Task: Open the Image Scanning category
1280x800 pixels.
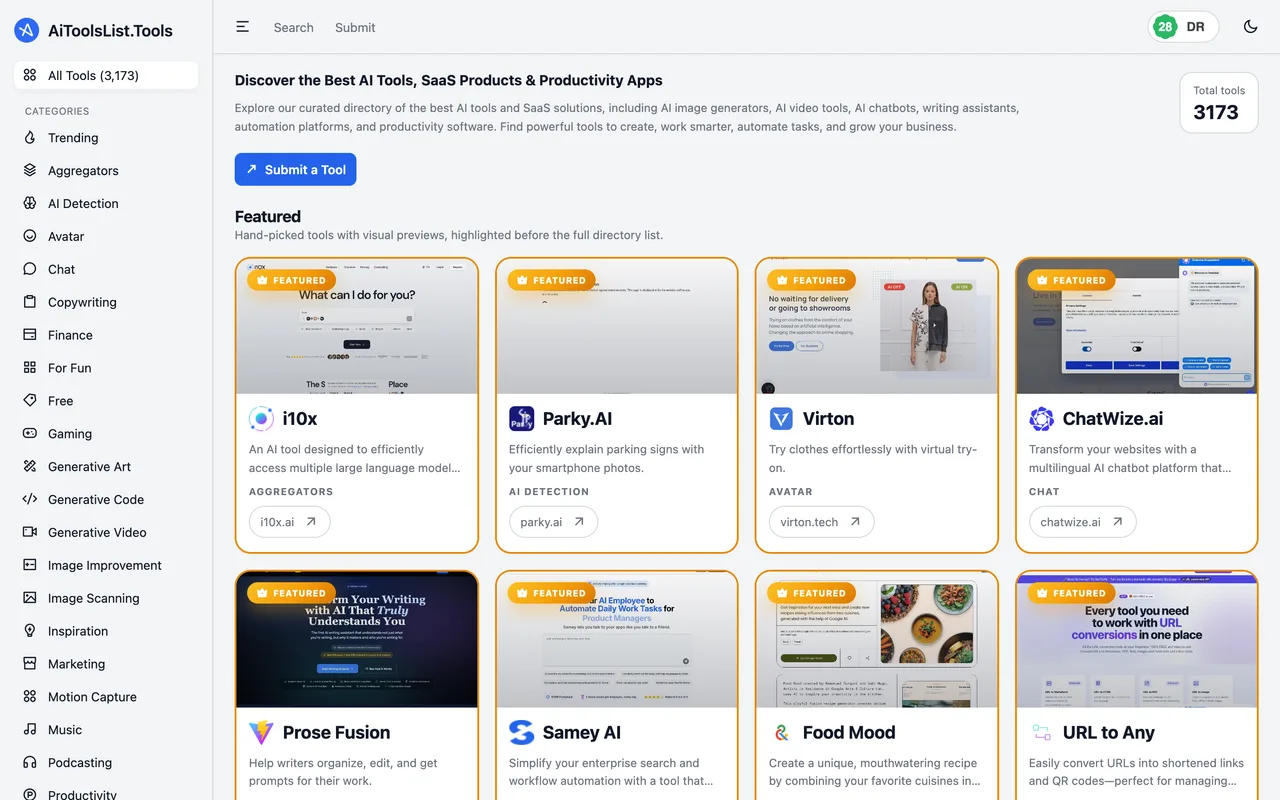Action: 106,598
